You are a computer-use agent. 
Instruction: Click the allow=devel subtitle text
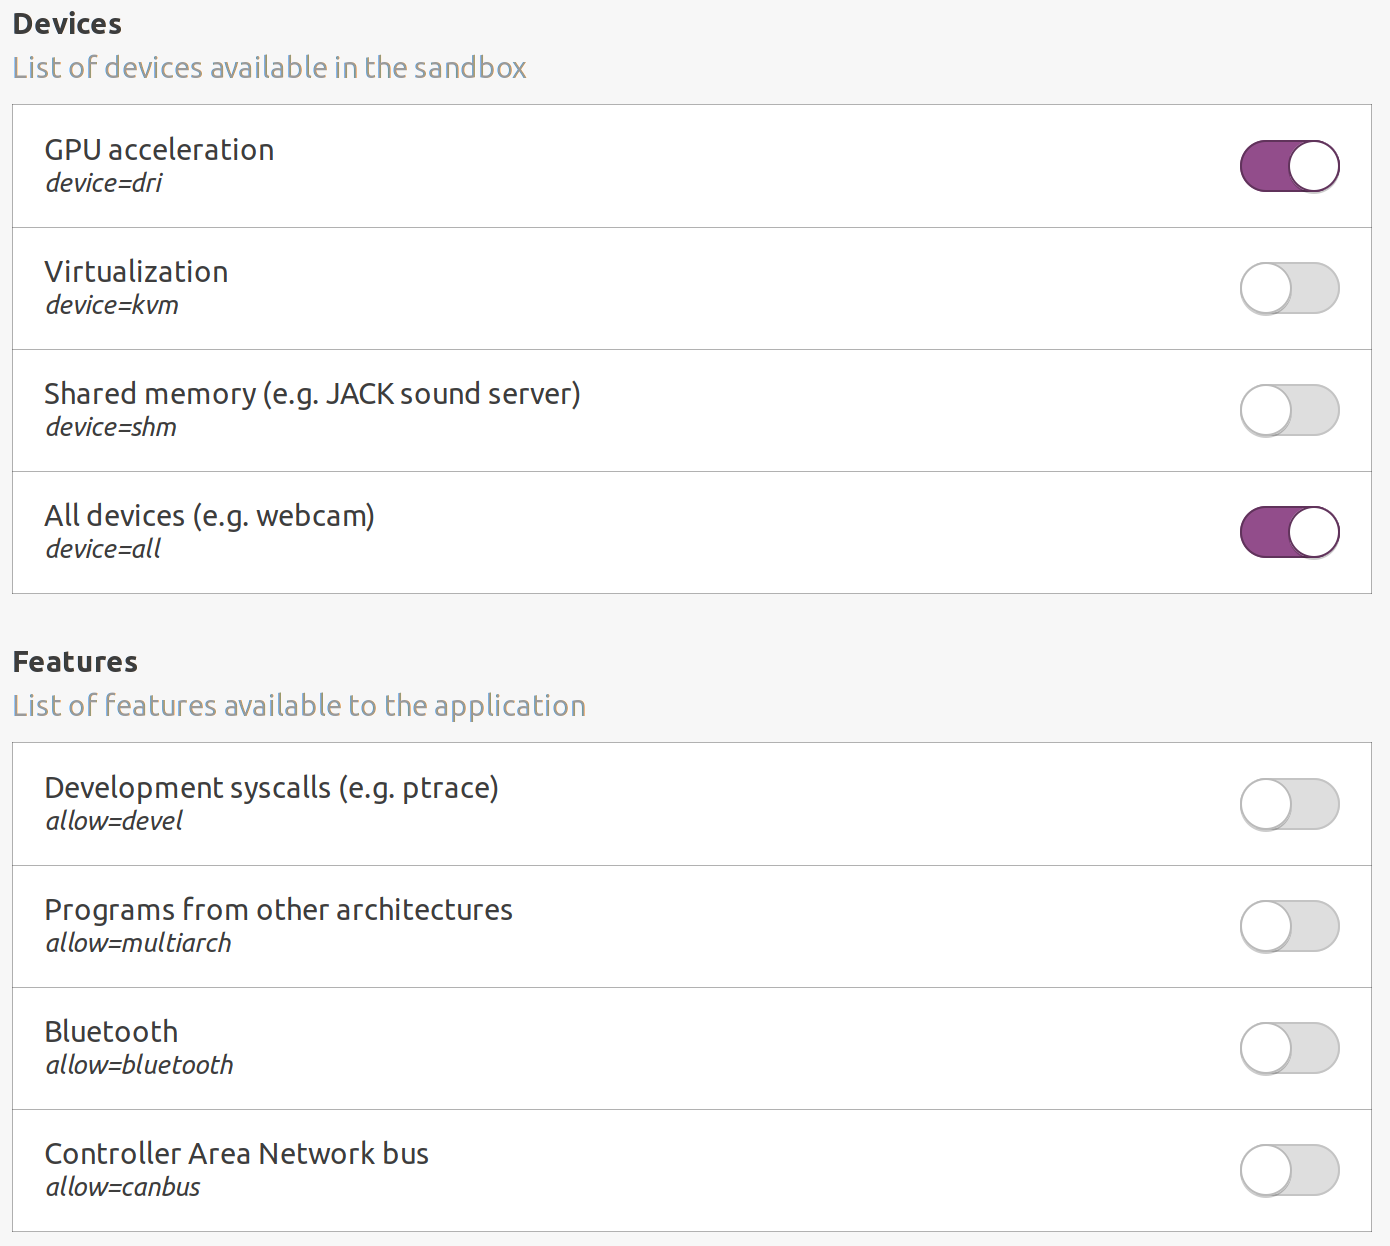114,821
